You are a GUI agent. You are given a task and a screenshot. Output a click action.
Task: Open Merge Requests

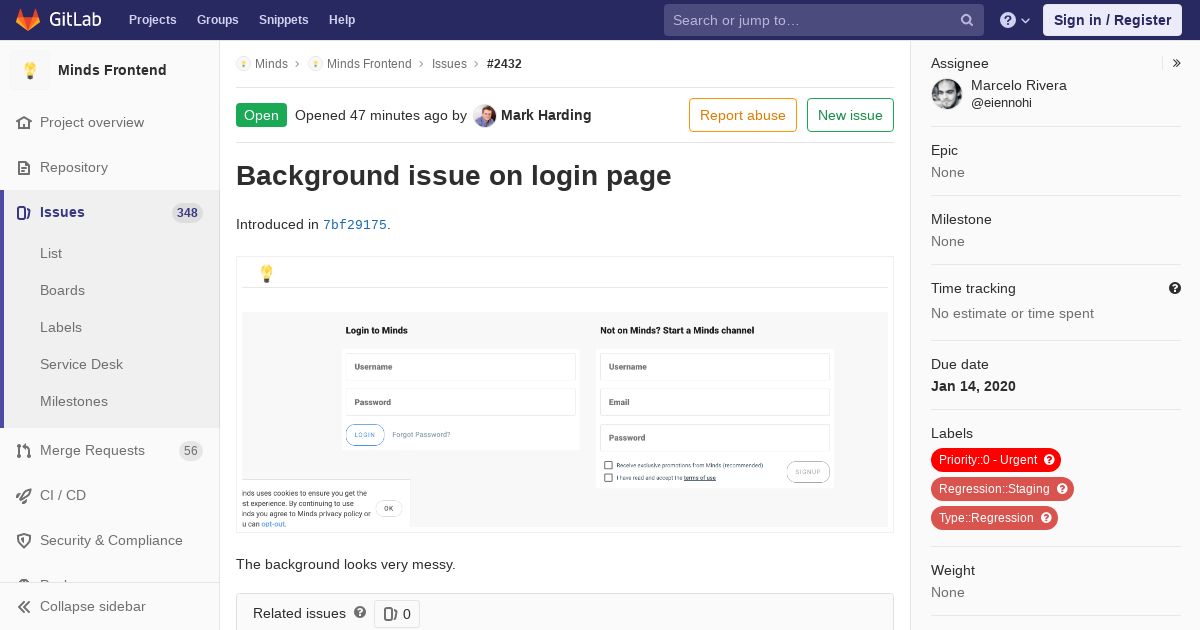coord(92,450)
